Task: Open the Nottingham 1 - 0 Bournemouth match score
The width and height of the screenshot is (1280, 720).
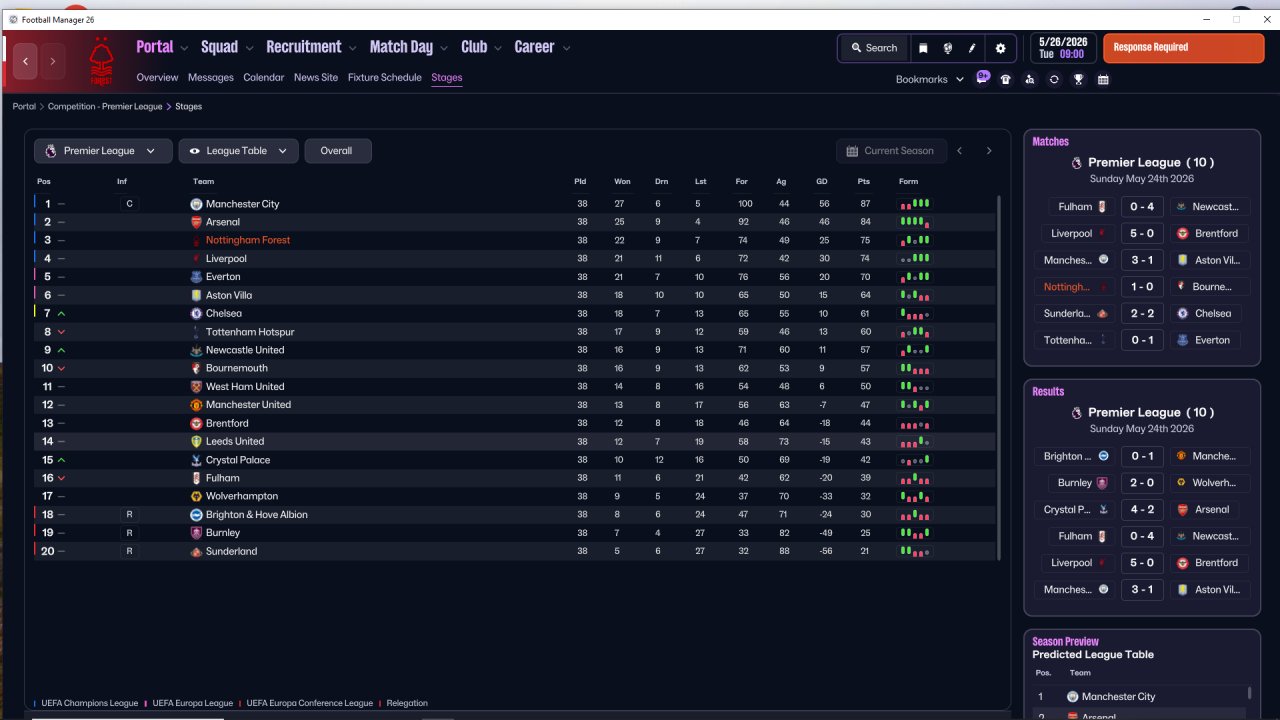Action: coord(1141,287)
